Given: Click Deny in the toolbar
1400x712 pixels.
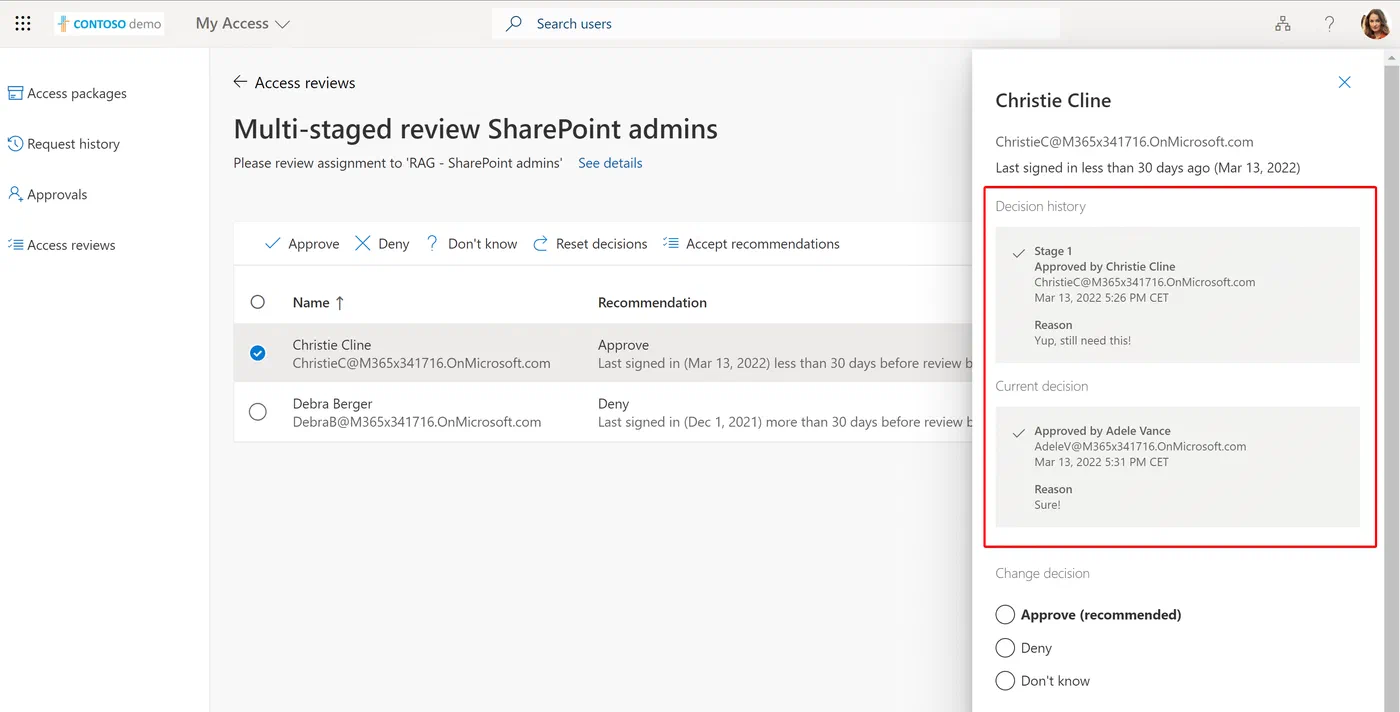Looking at the screenshot, I should 382,243.
